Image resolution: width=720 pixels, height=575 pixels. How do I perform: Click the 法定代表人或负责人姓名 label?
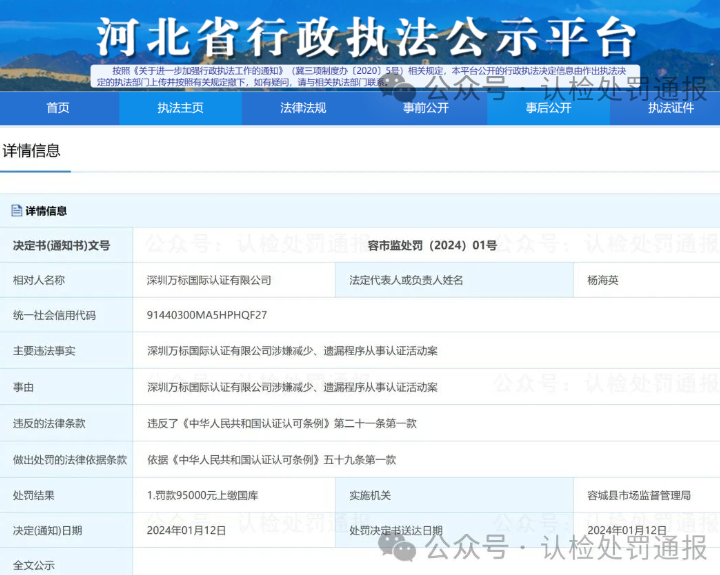[x=406, y=280]
